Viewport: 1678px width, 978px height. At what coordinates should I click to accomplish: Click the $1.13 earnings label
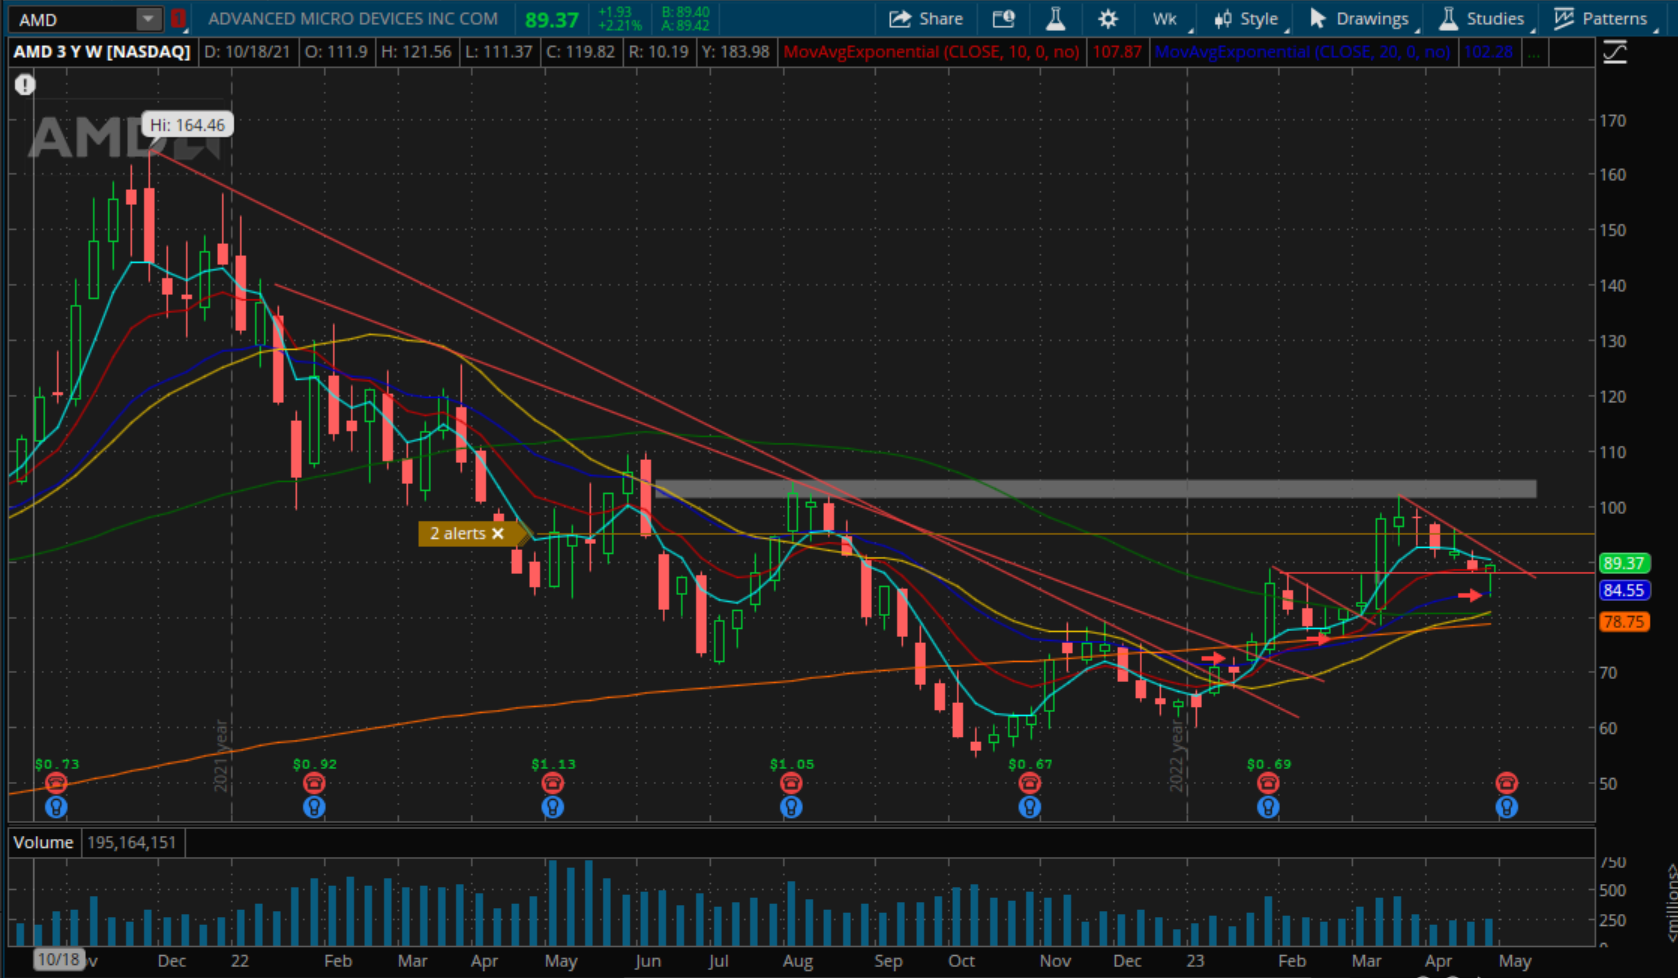553,764
